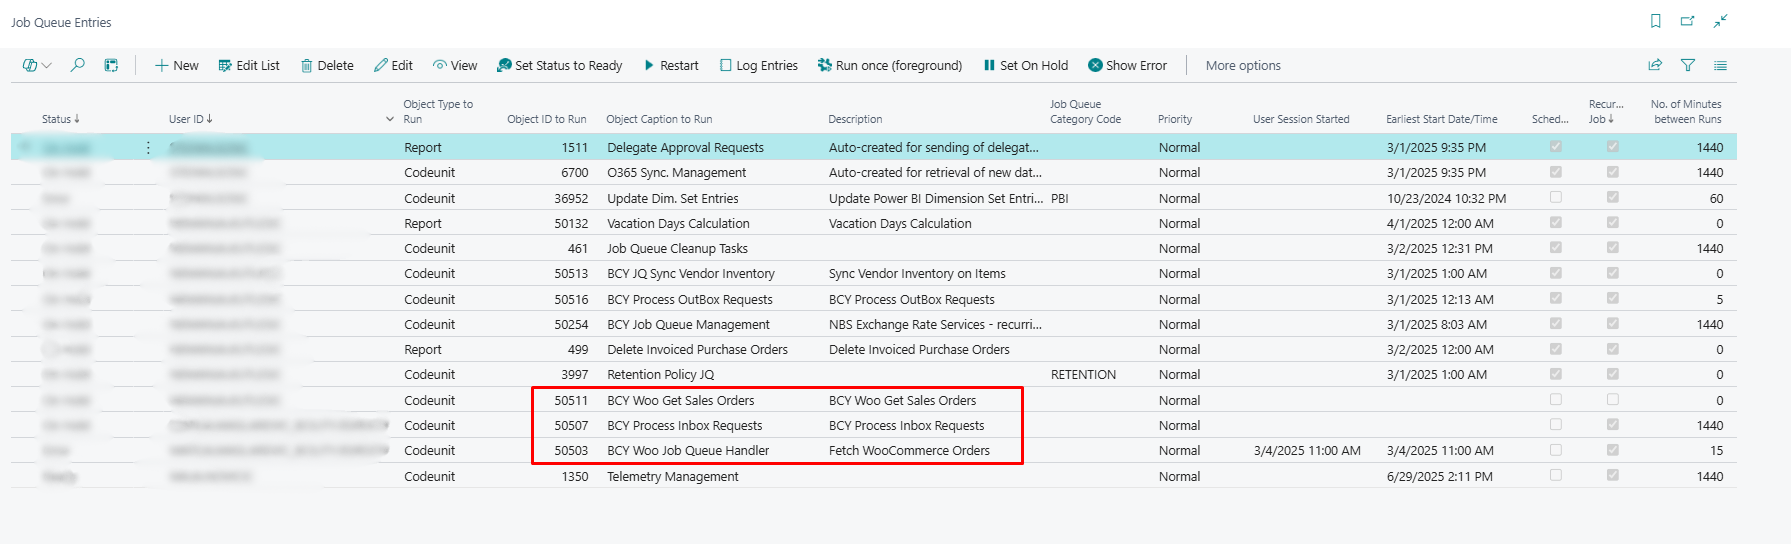Open the View action
The height and width of the screenshot is (544, 1791).
[455, 65]
